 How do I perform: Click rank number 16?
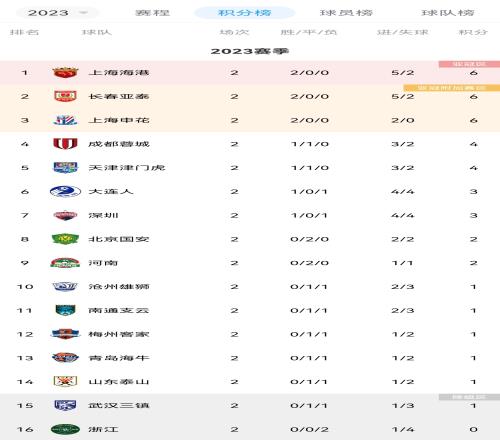(x=25, y=429)
